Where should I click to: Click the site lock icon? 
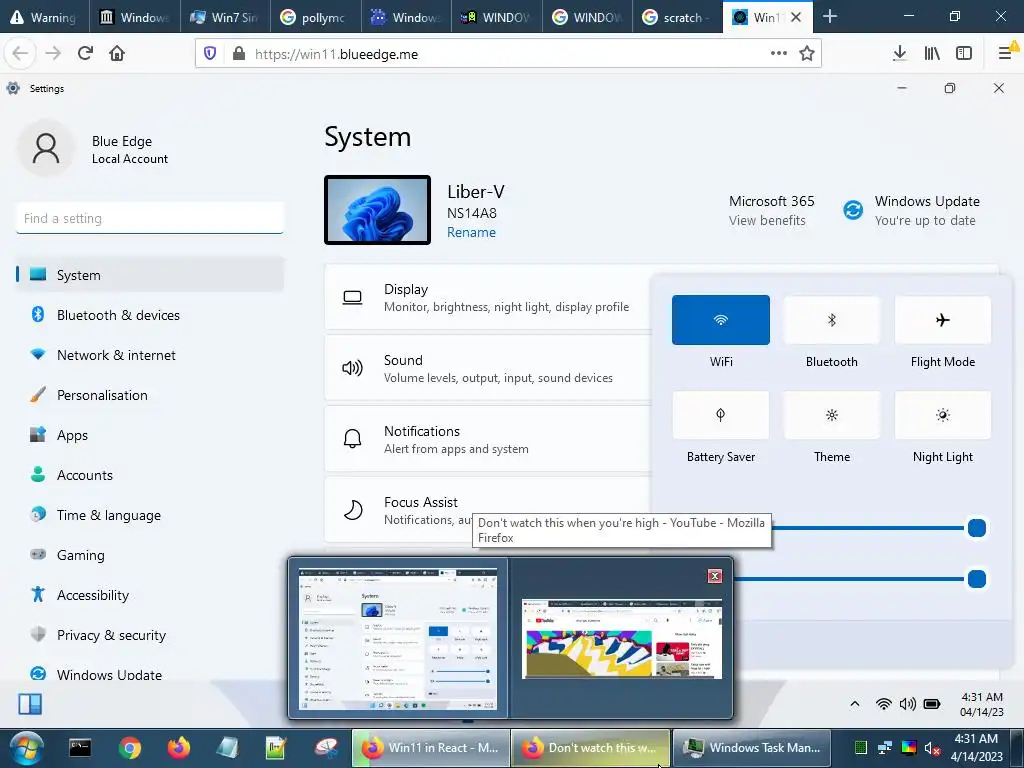(x=239, y=54)
